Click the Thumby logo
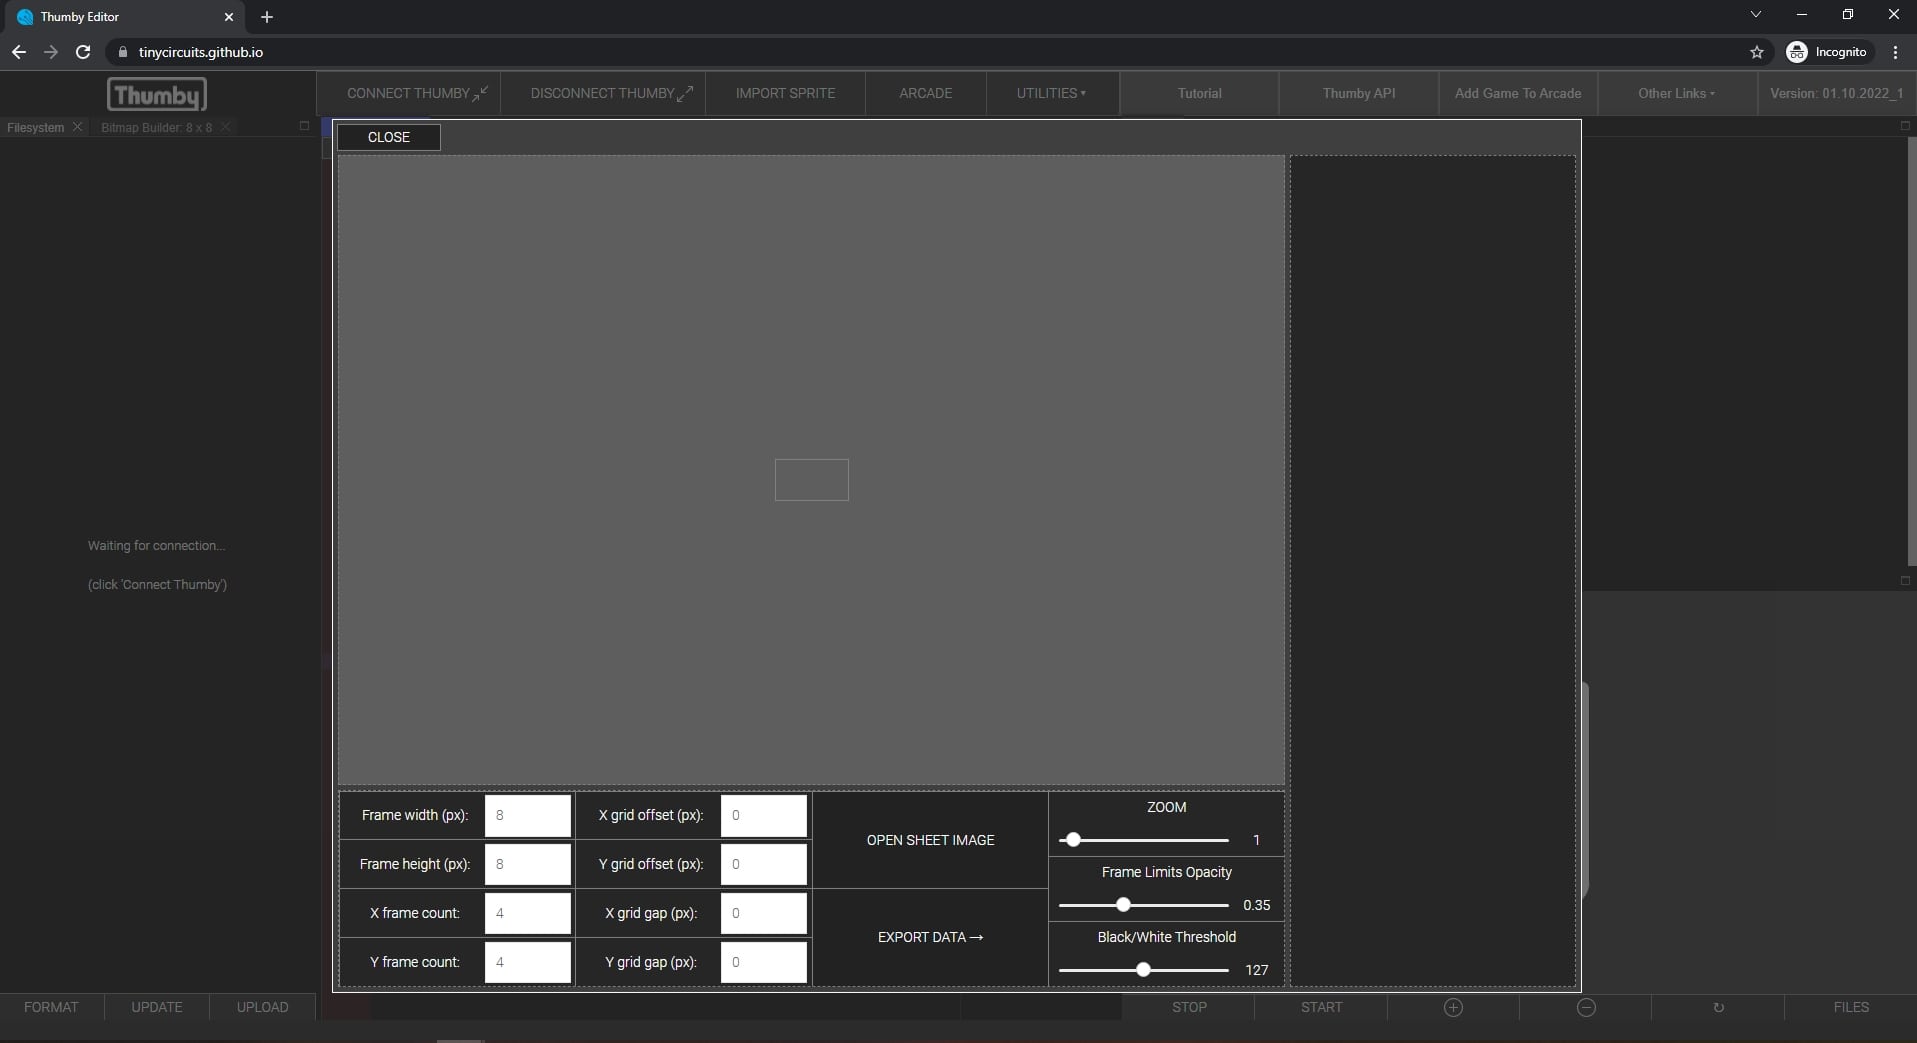The image size is (1917, 1043). point(156,94)
